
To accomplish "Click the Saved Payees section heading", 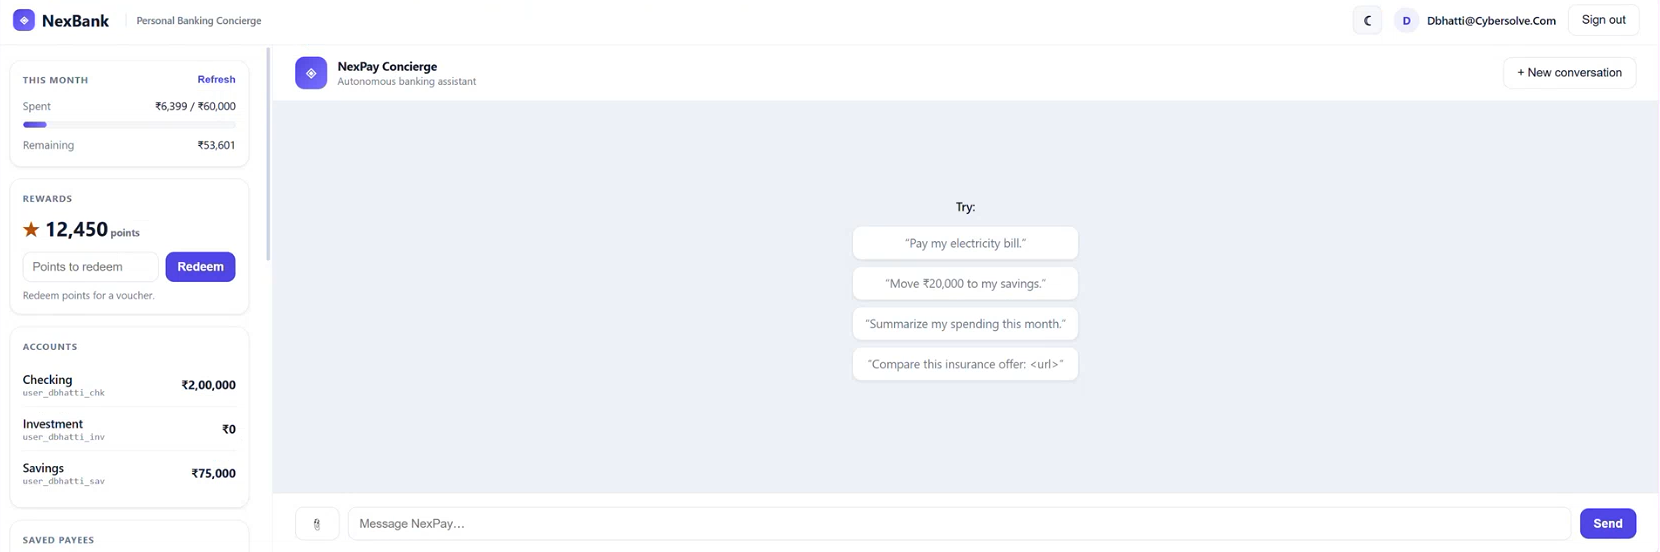I will pos(58,540).
